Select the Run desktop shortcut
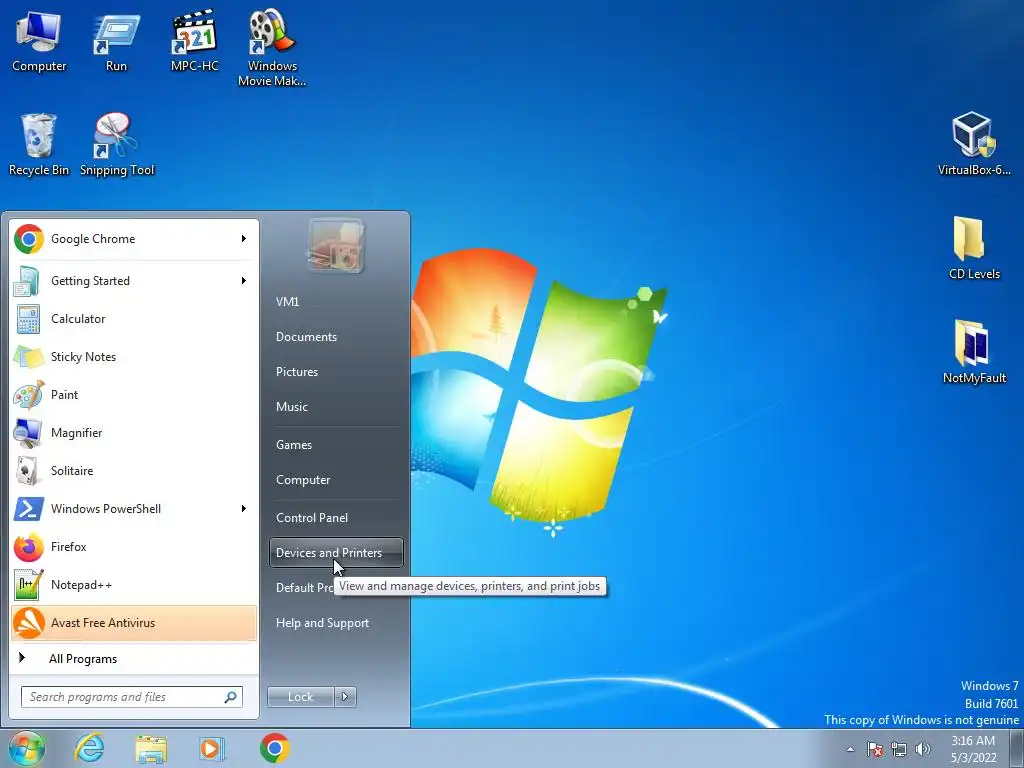 116,42
